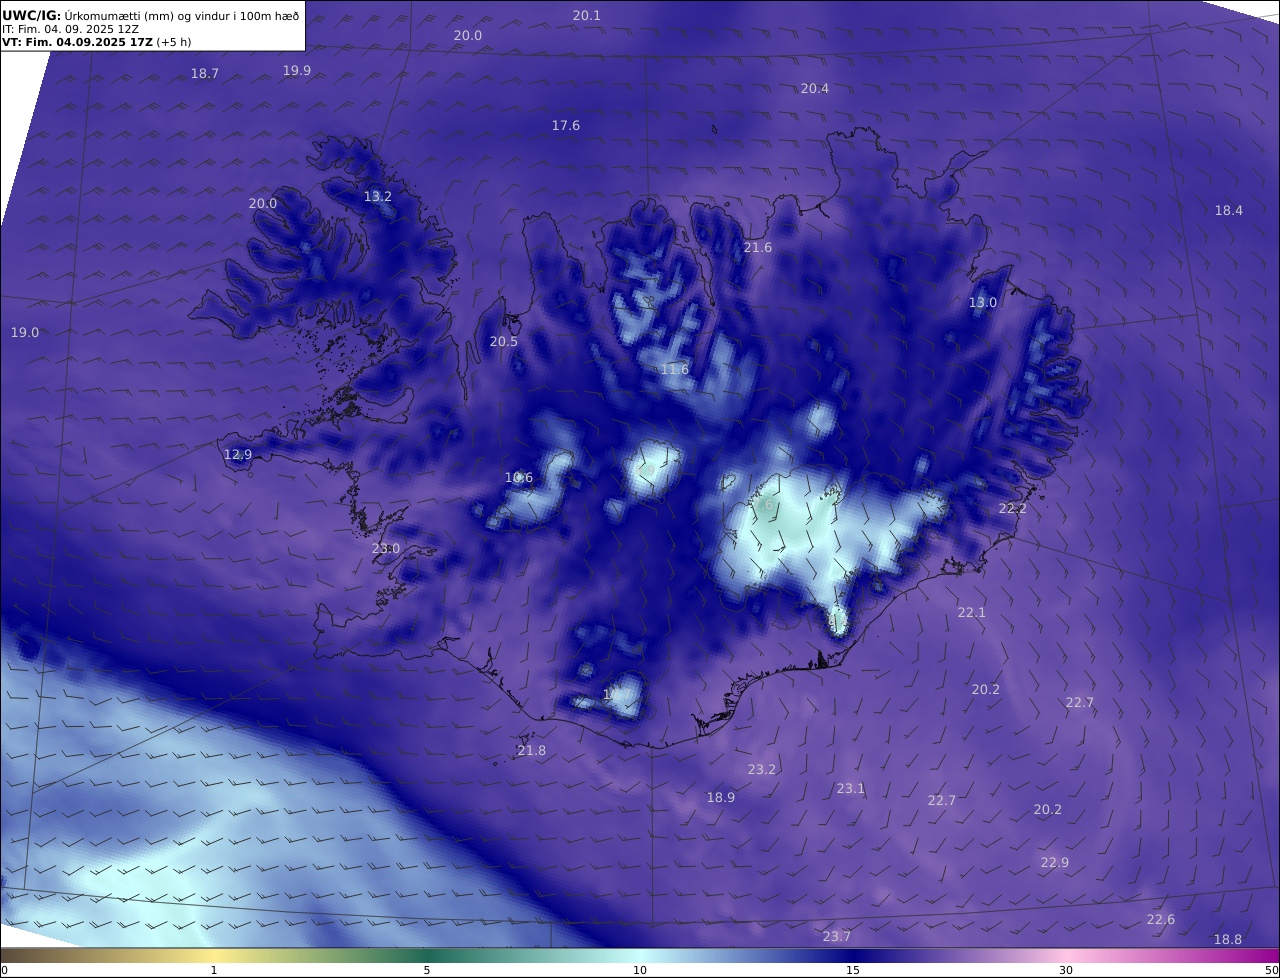Select the yellow 1 mm tick on the colorbar

pyautogui.click(x=214, y=970)
